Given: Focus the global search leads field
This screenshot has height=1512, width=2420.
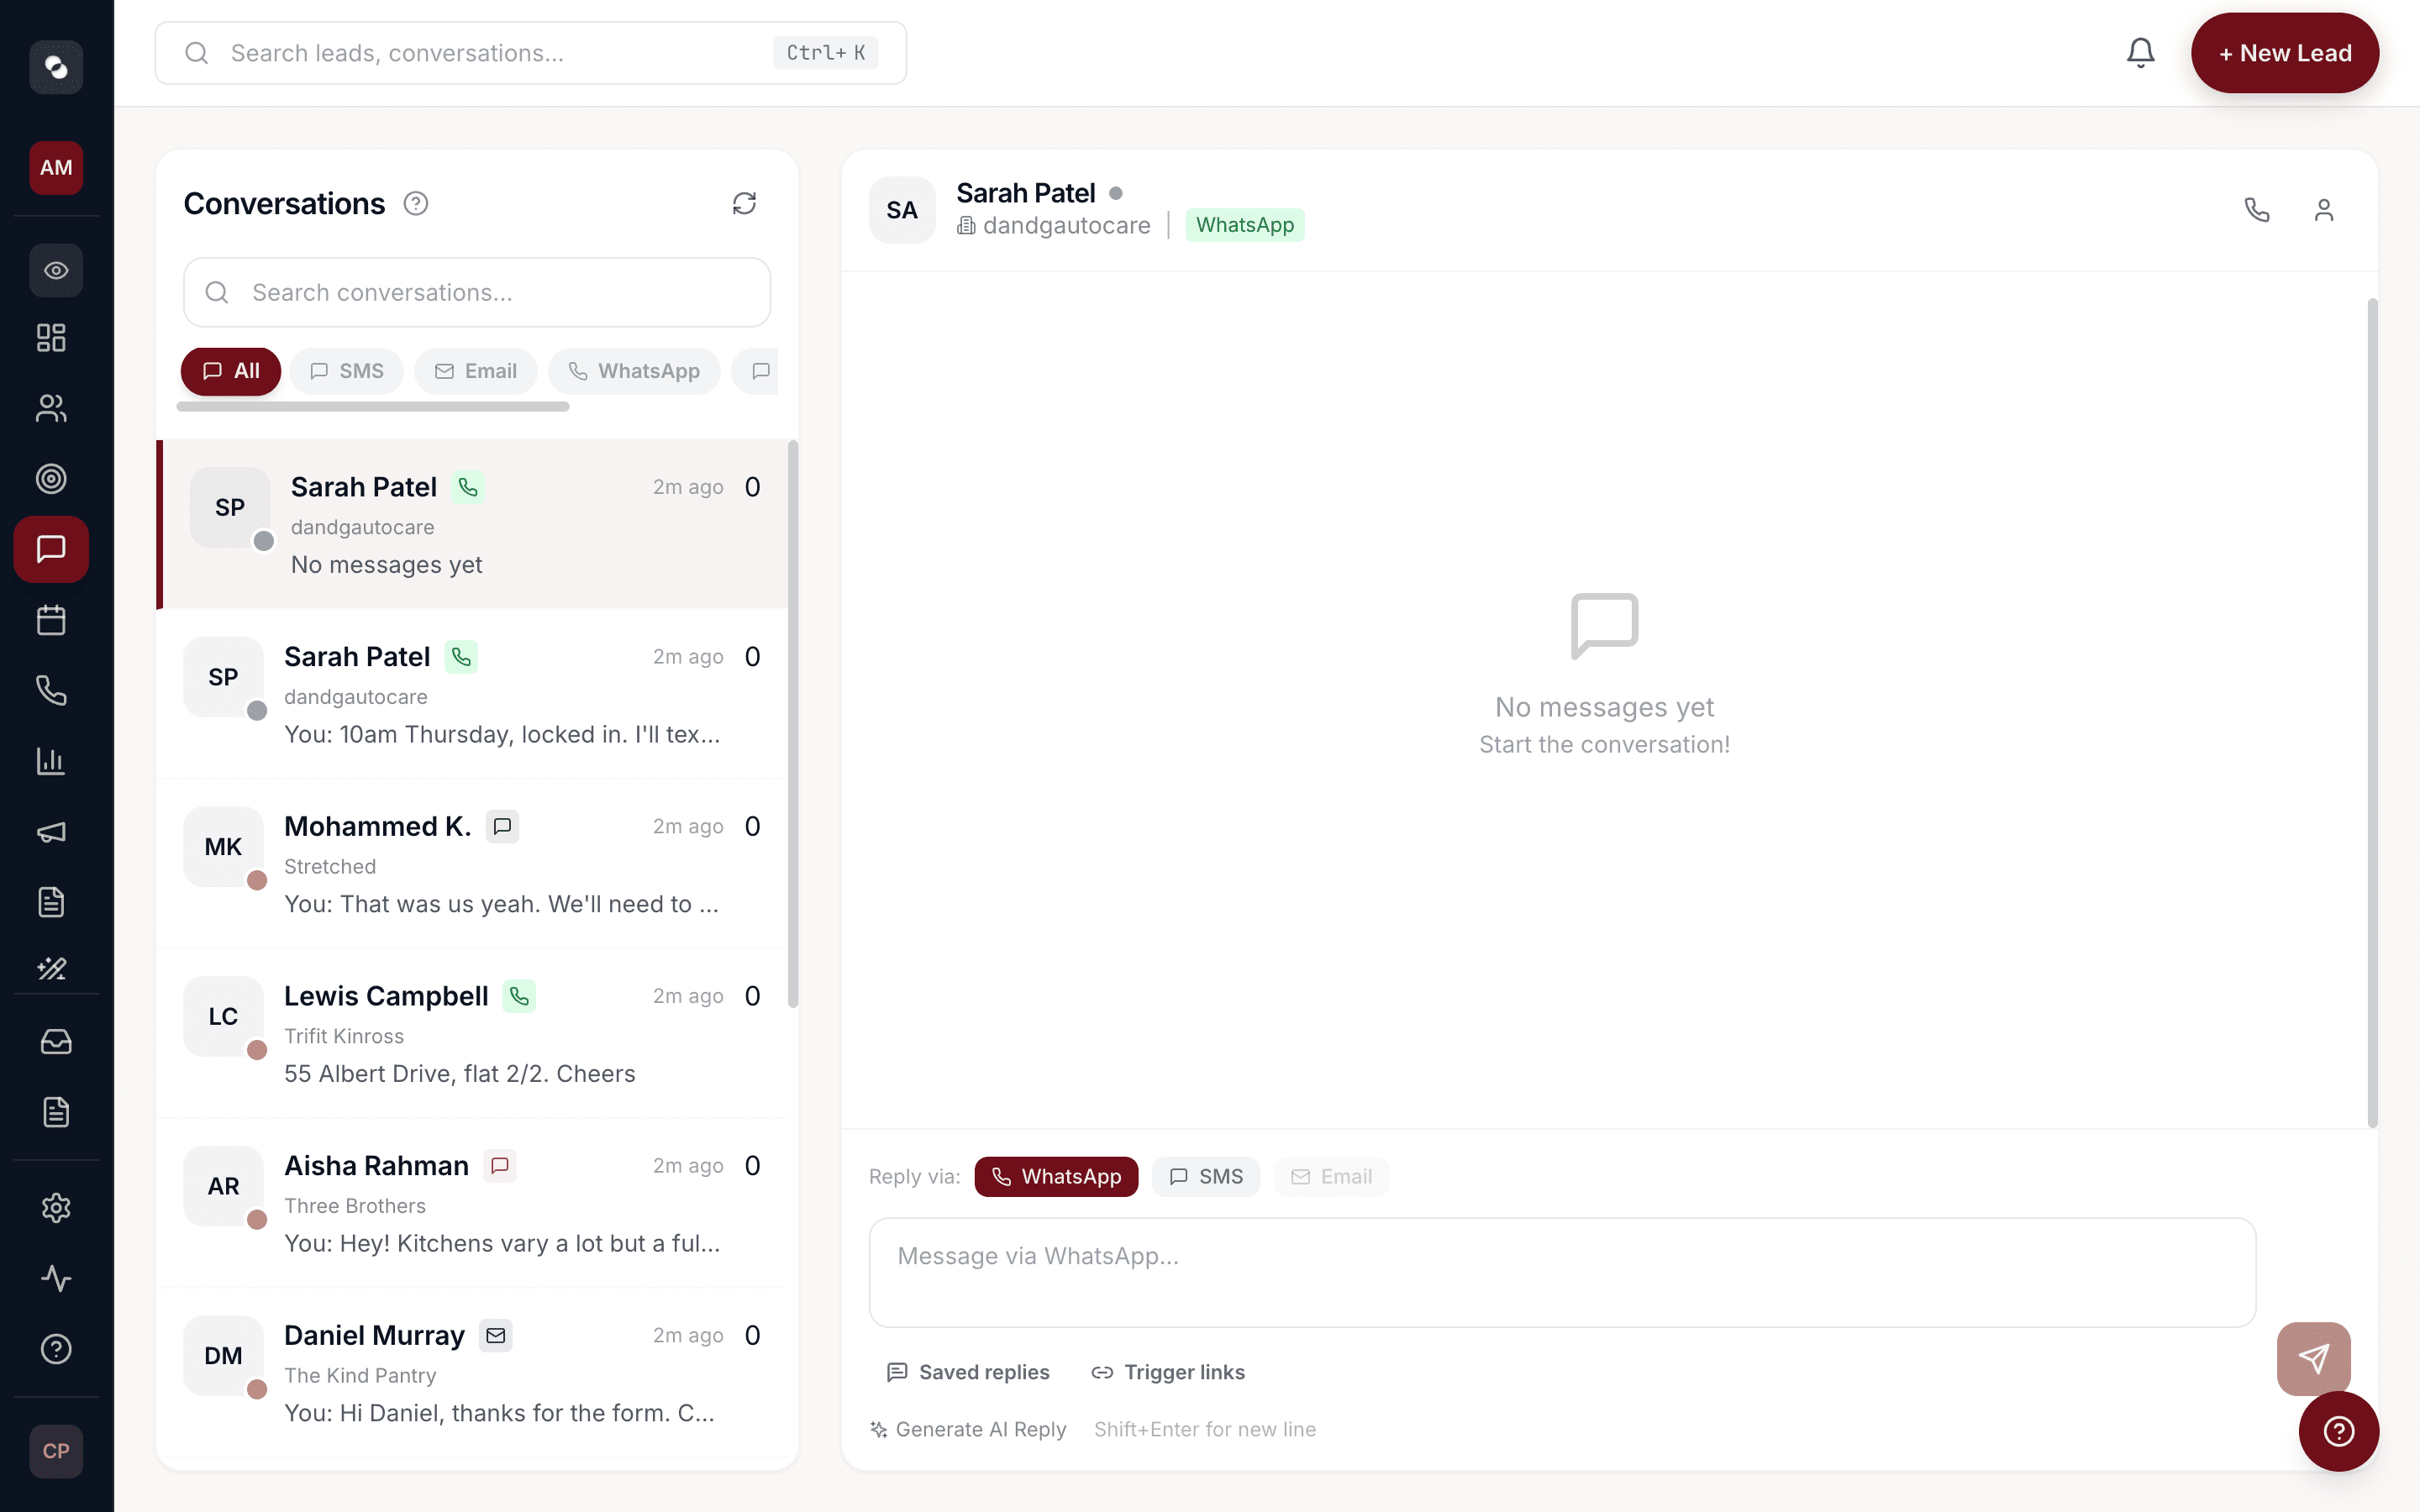Looking at the screenshot, I should [531, 53].
